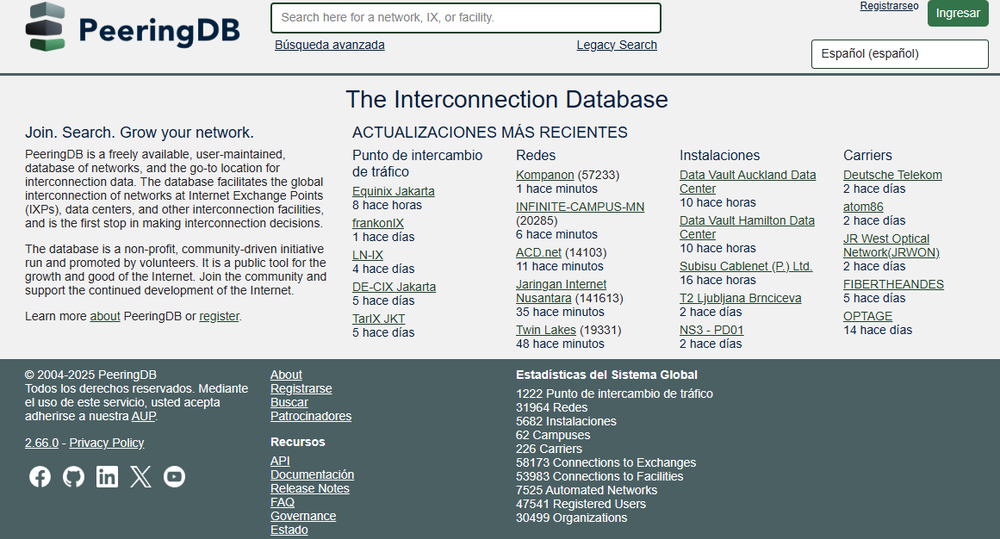Open Subisu Cablenet (P.) Ltd. facility

746,267
